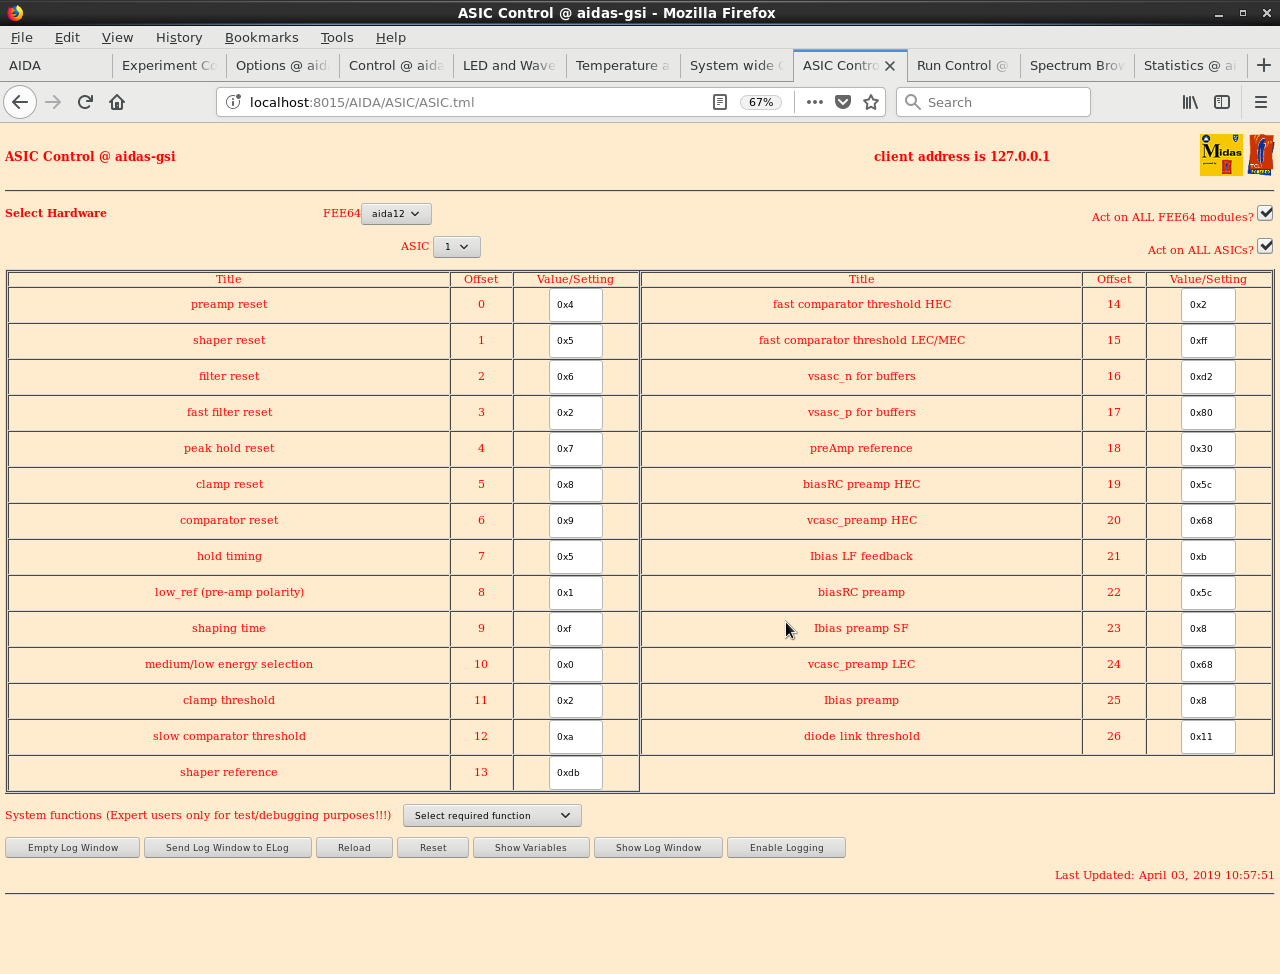
Task: Click the Show Variables button
Action: tap(530, 848)
